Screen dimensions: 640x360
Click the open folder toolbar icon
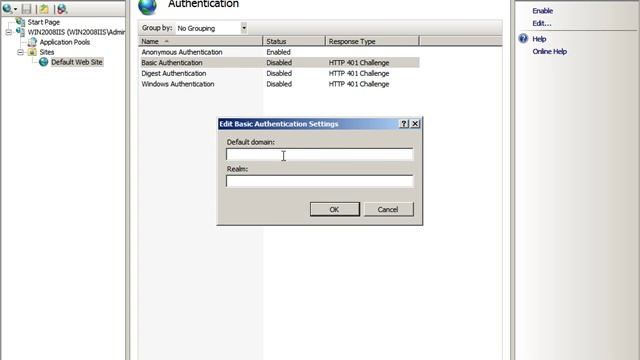point(44,9)
